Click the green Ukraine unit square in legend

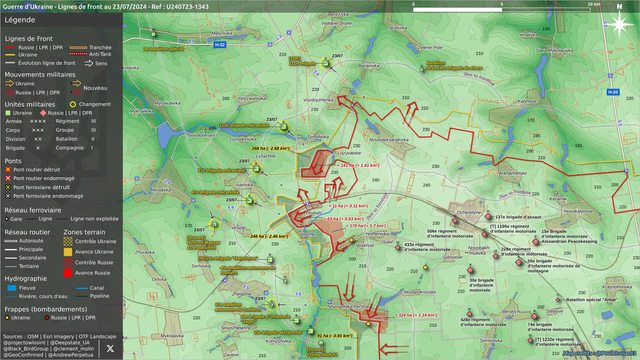click(8, 113)
